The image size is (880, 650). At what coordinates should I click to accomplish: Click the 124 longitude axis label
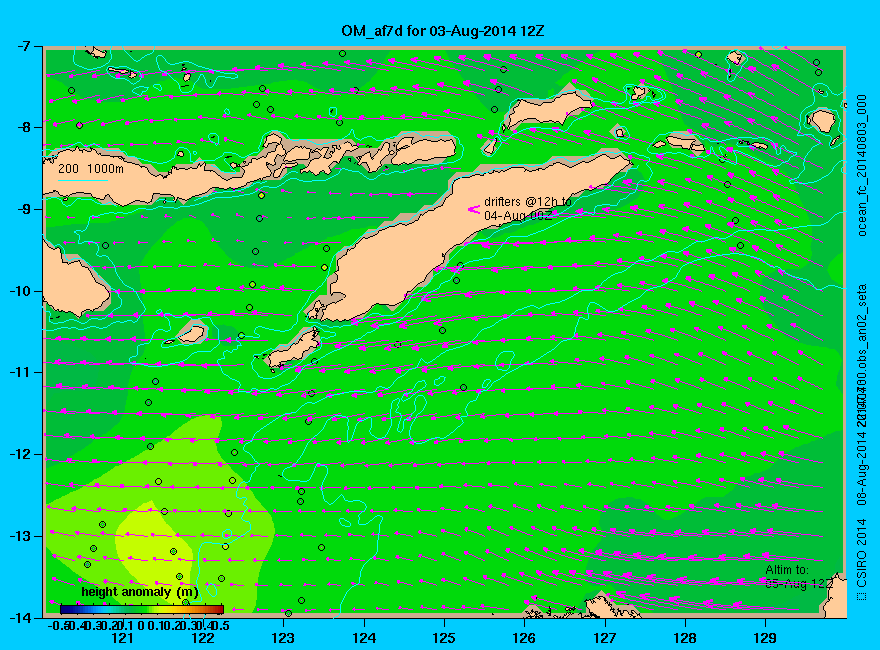(364, 638)
